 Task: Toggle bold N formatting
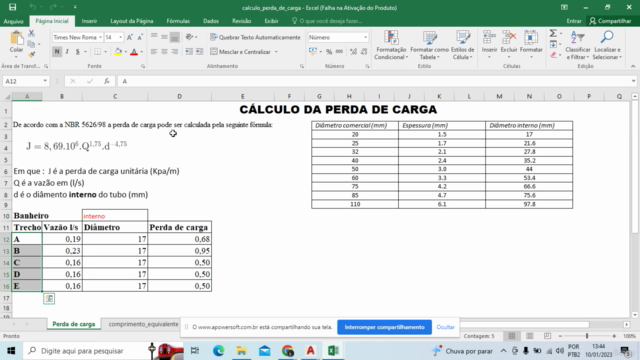click(57, 52)
